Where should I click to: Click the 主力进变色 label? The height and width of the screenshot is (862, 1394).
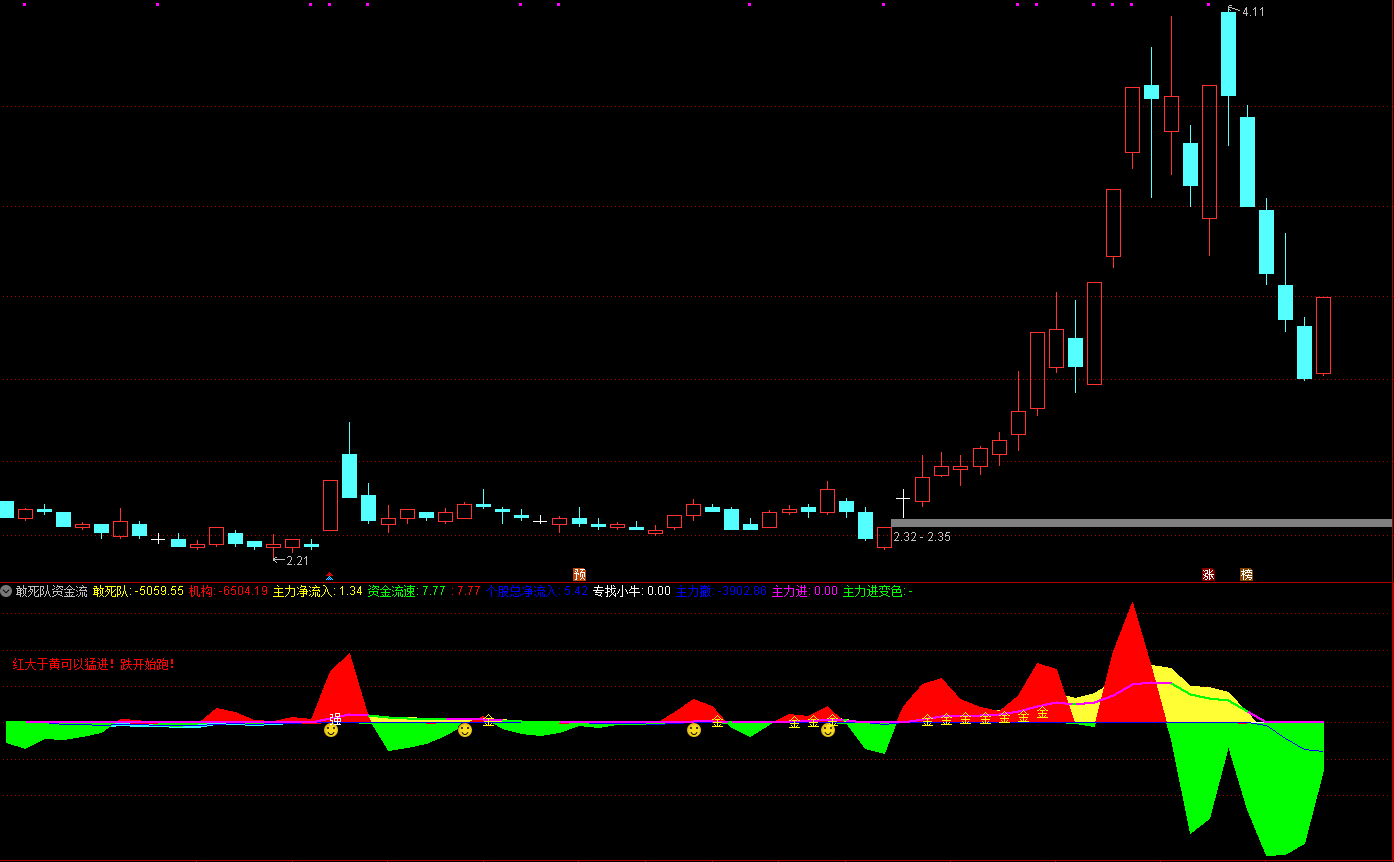coord(877,591)
